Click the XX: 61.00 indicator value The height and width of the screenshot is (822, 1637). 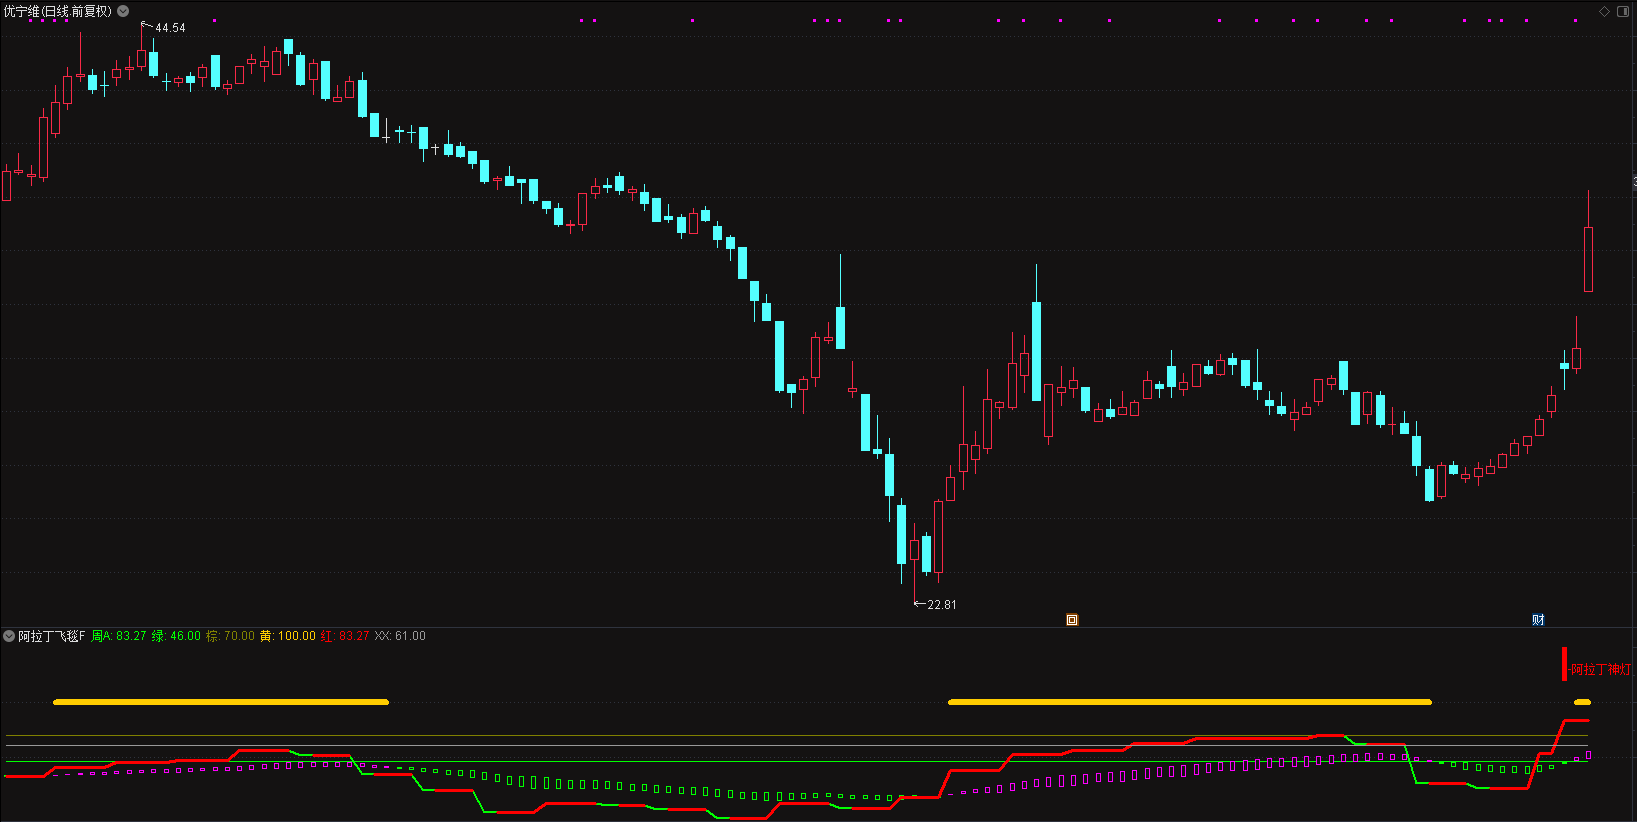pos(400,636)
